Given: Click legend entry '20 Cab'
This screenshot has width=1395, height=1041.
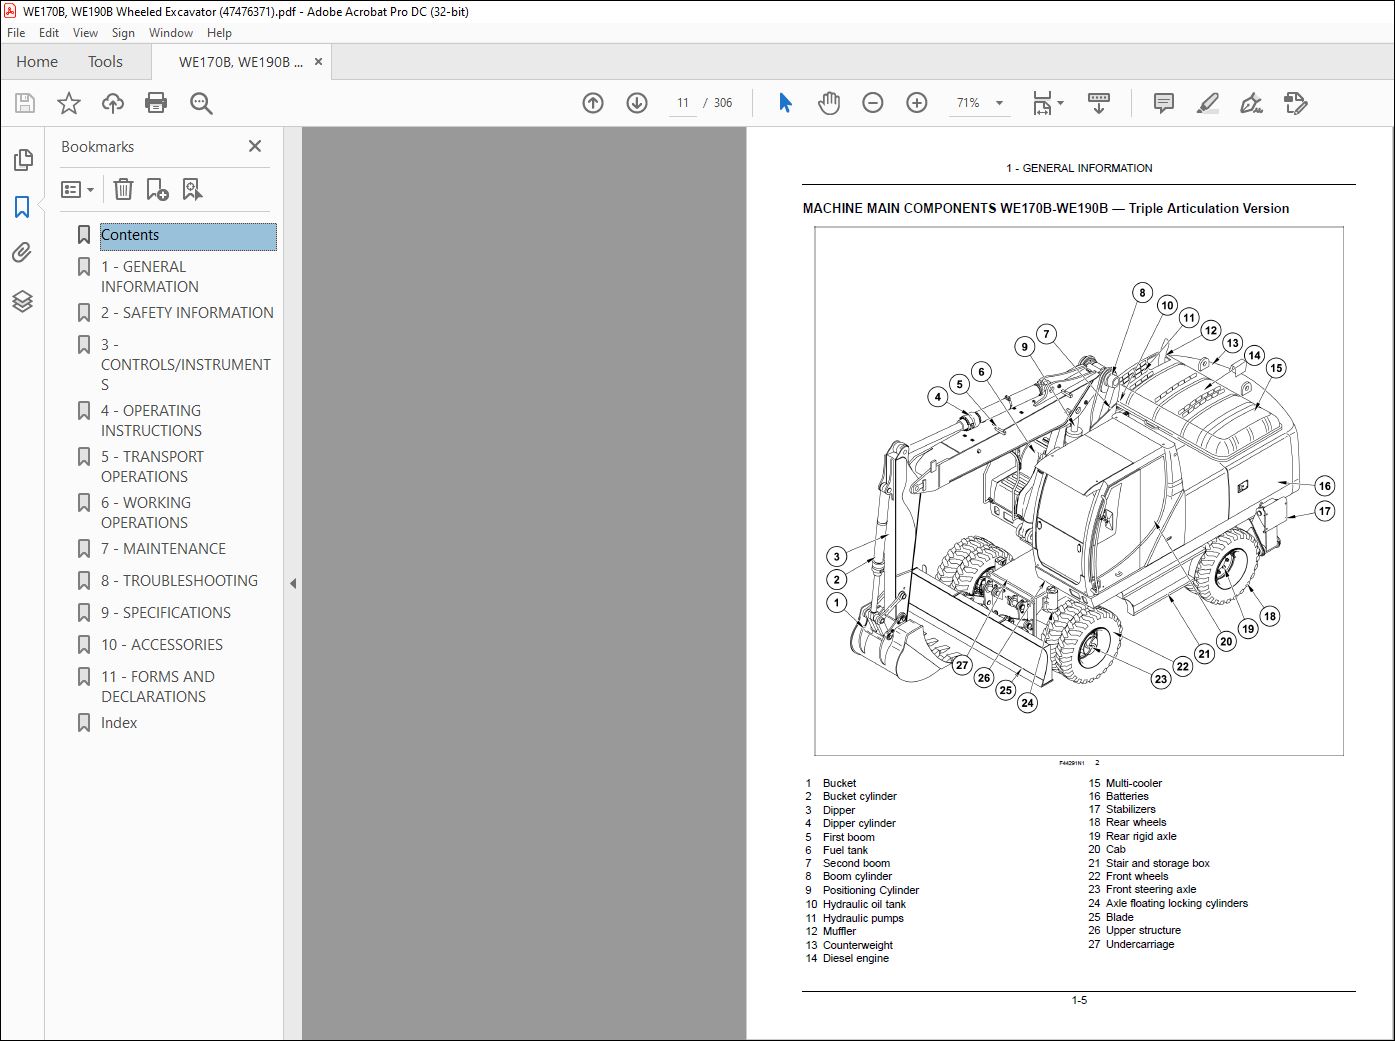Looking at the screenshot, I should coord(1107,849).
